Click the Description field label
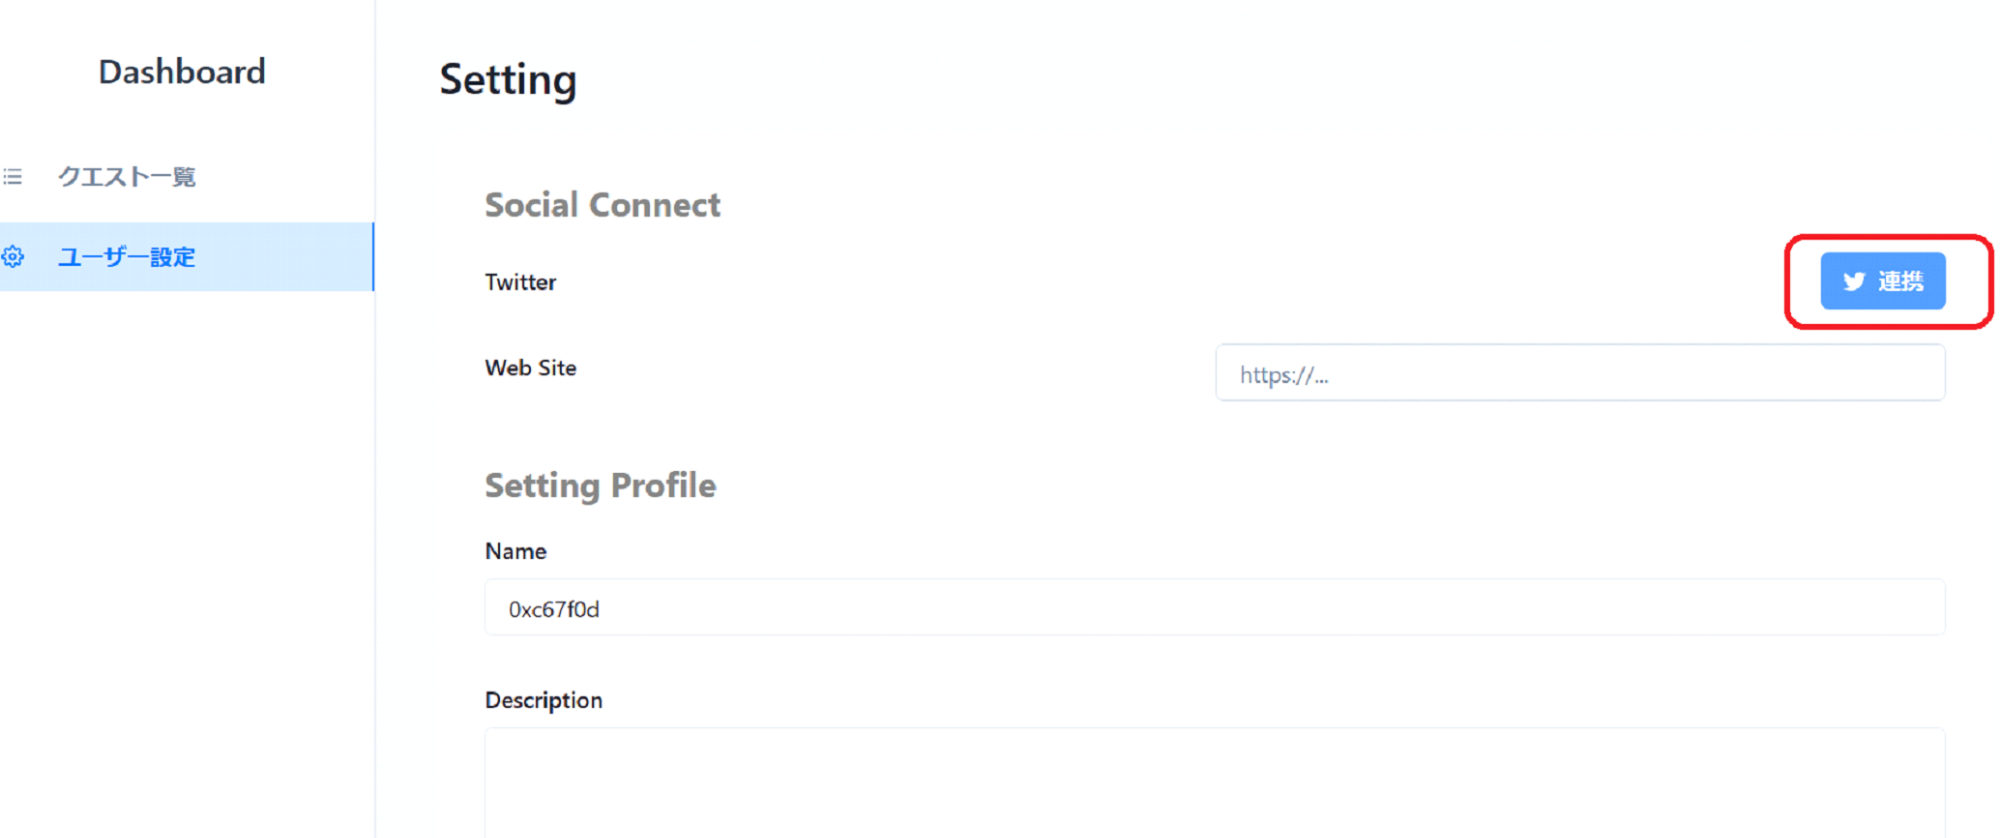2000x838 pixels. point(544,700)
